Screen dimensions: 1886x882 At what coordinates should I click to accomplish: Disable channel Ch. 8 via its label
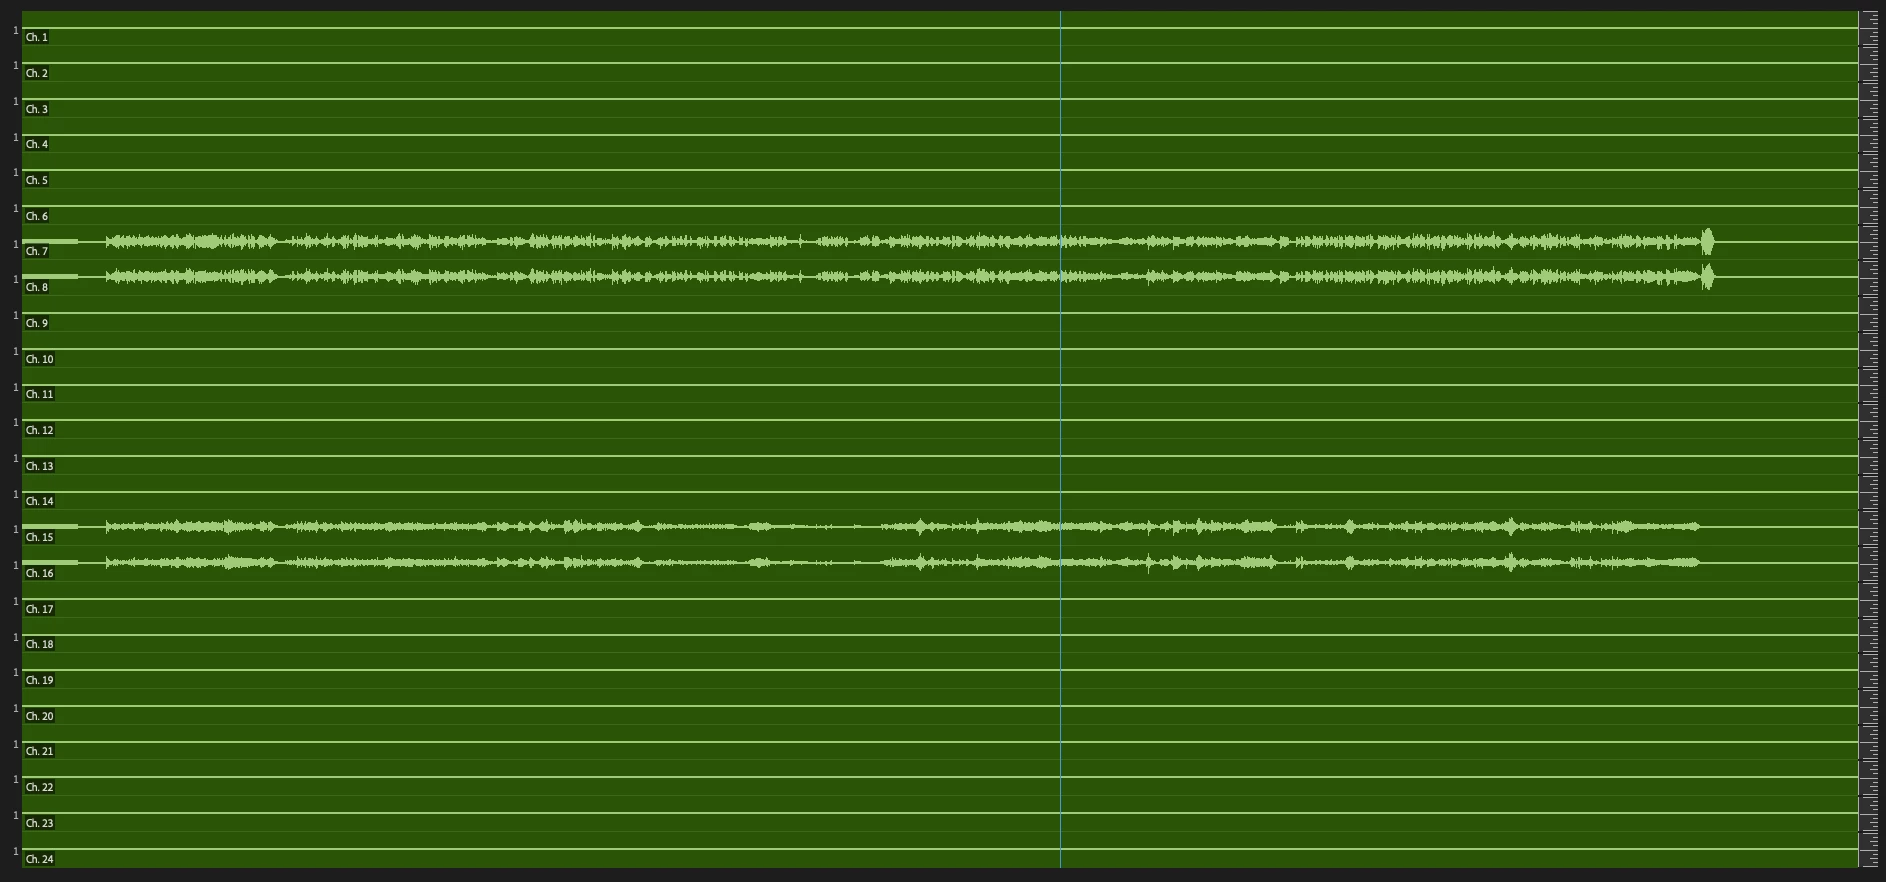point(37,288)
